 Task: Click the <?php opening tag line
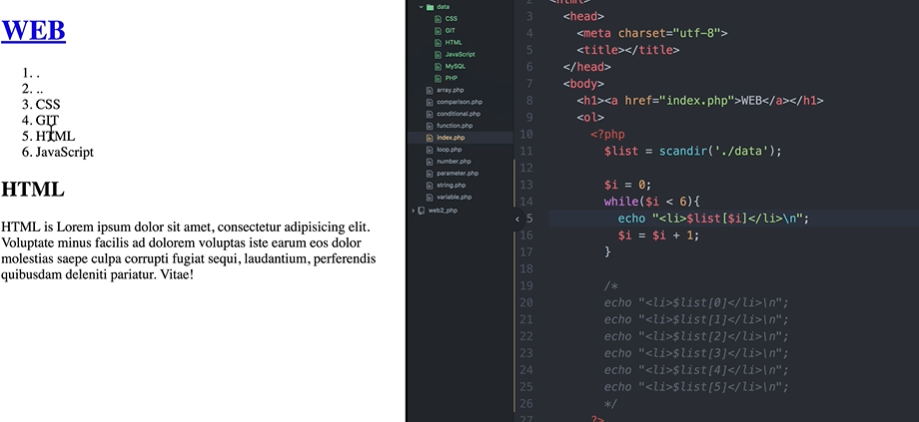click(608, 134)
